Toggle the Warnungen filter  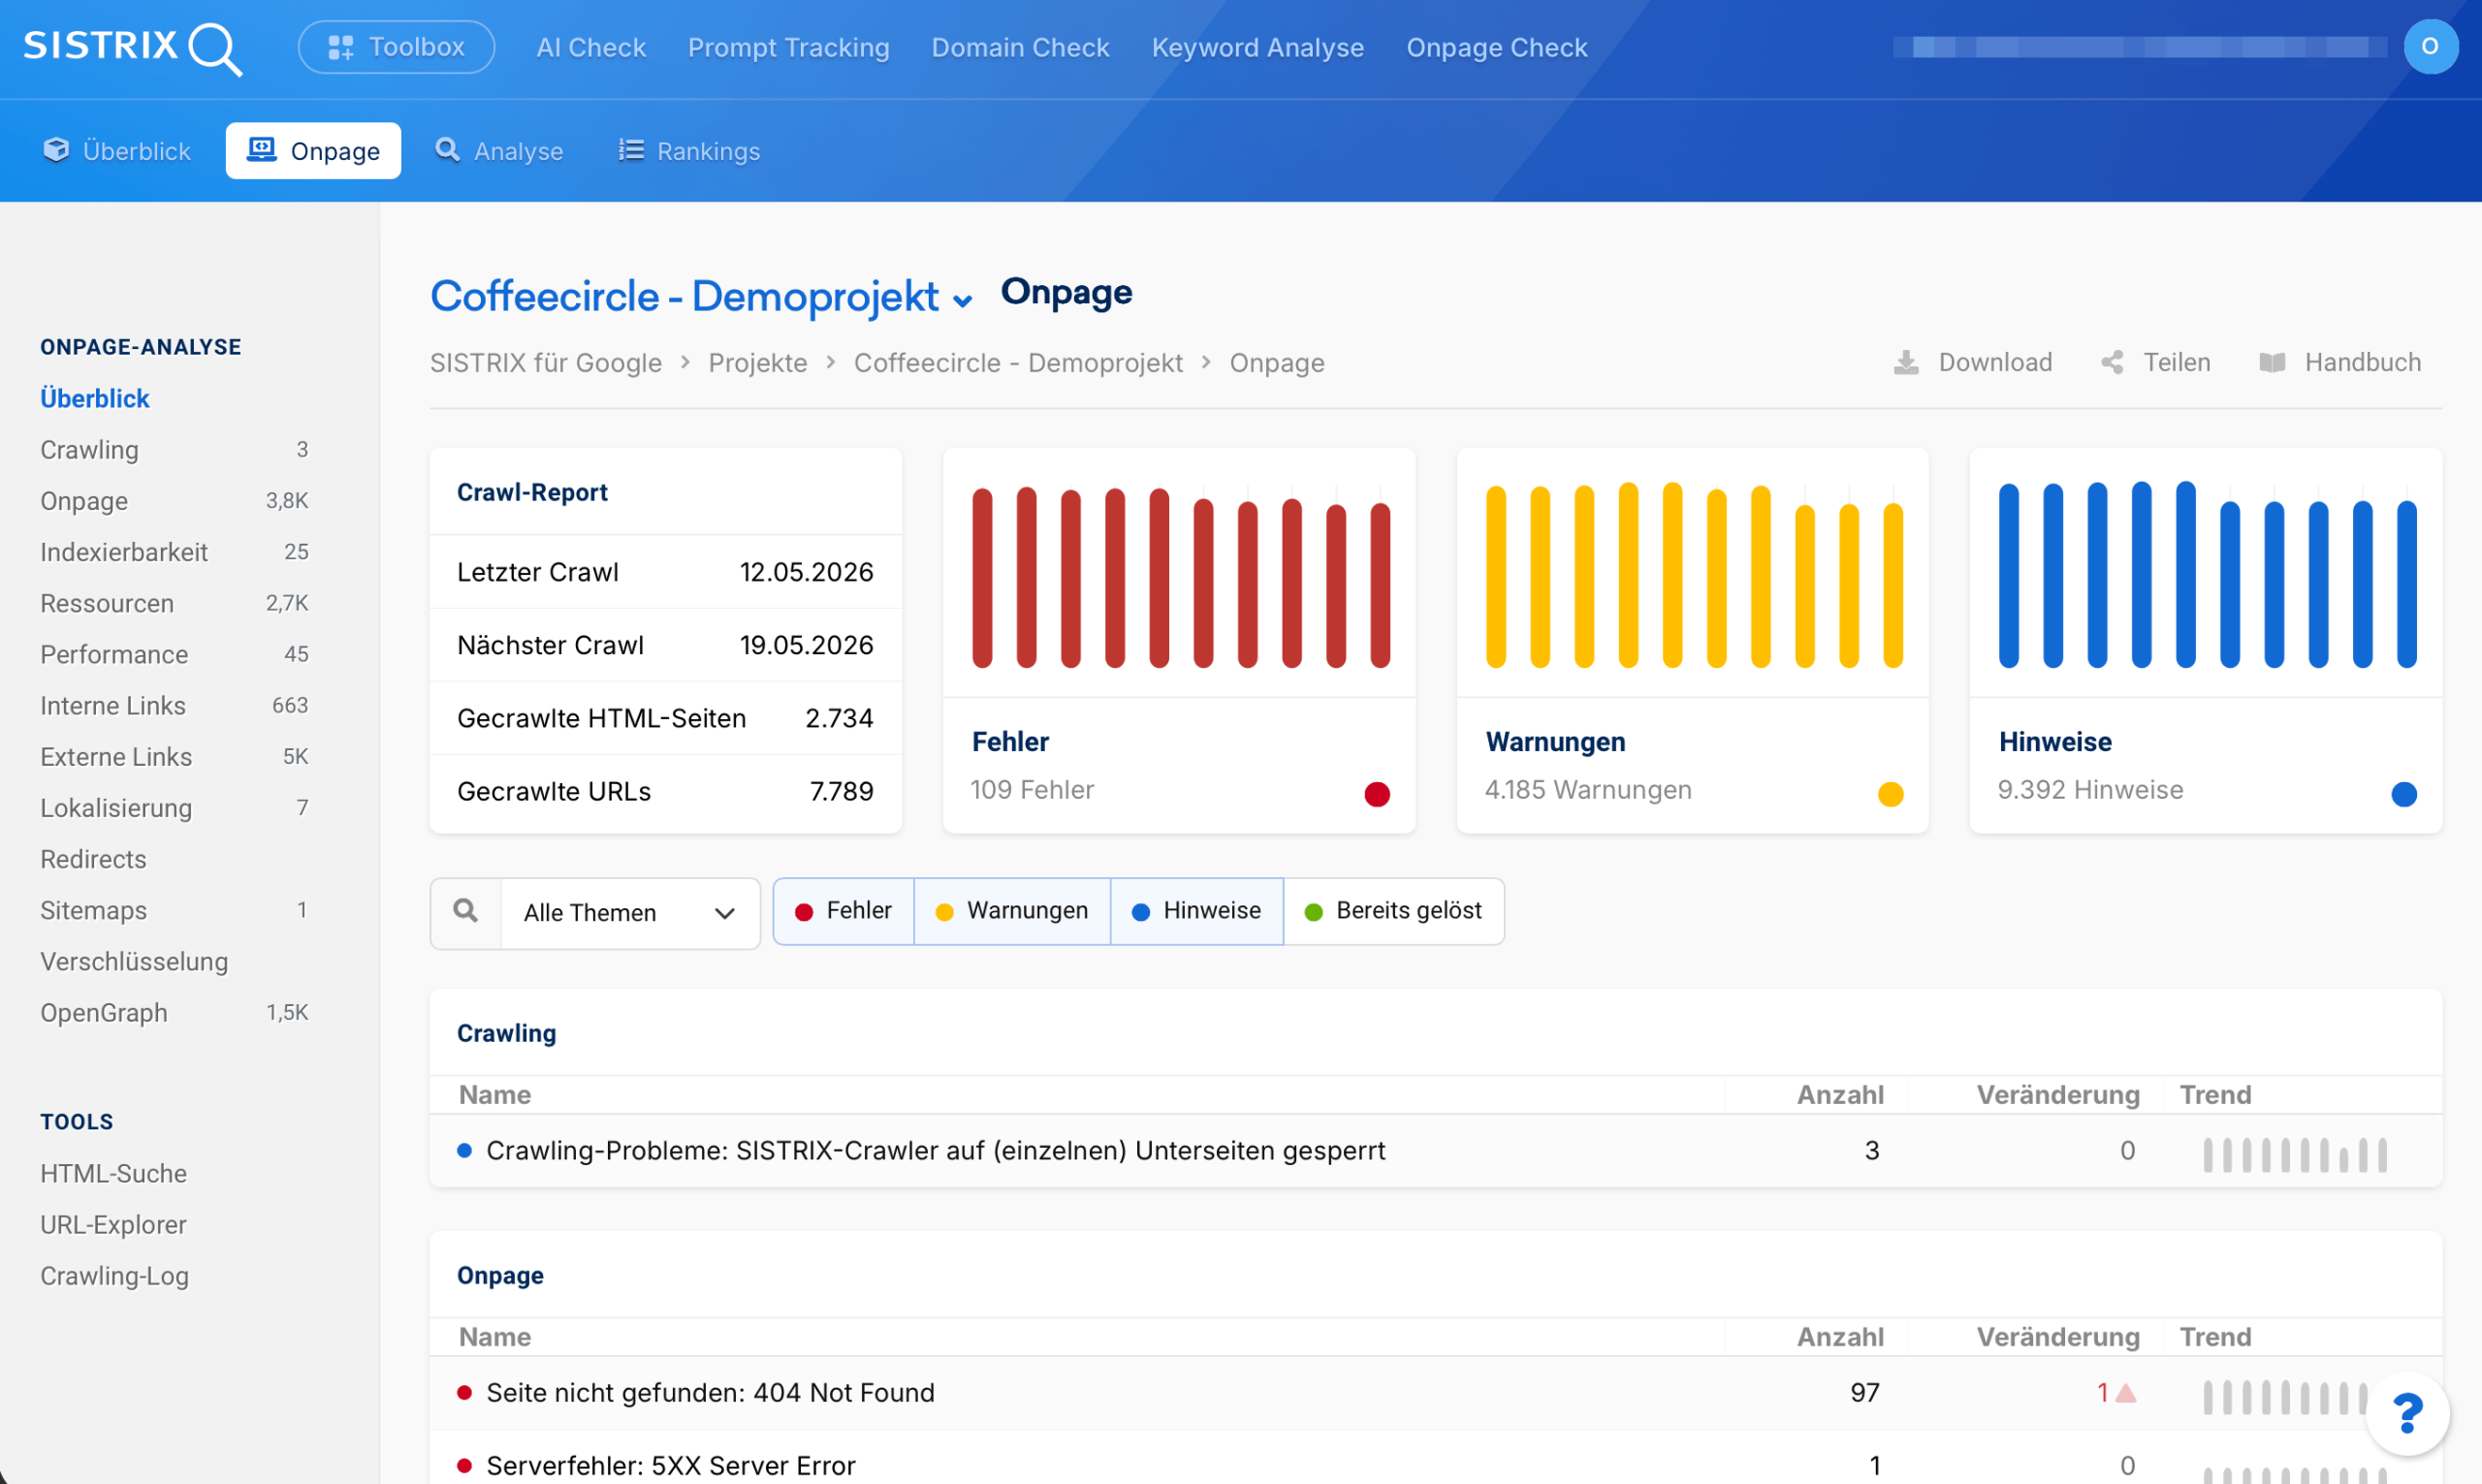click(x=1012, y=911)
